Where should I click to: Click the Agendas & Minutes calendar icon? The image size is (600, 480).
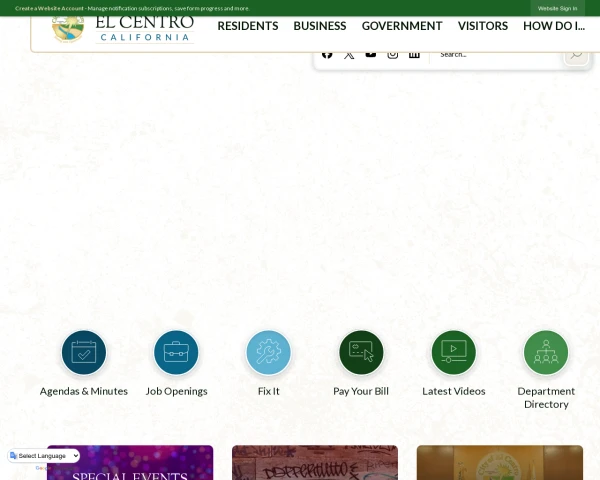(x=84, y=352)
